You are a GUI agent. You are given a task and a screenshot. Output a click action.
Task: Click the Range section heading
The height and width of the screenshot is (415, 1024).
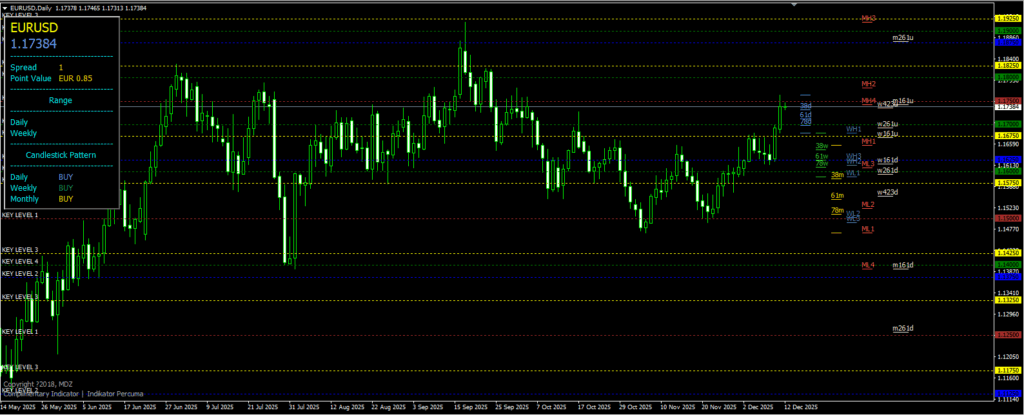point(60,100)
